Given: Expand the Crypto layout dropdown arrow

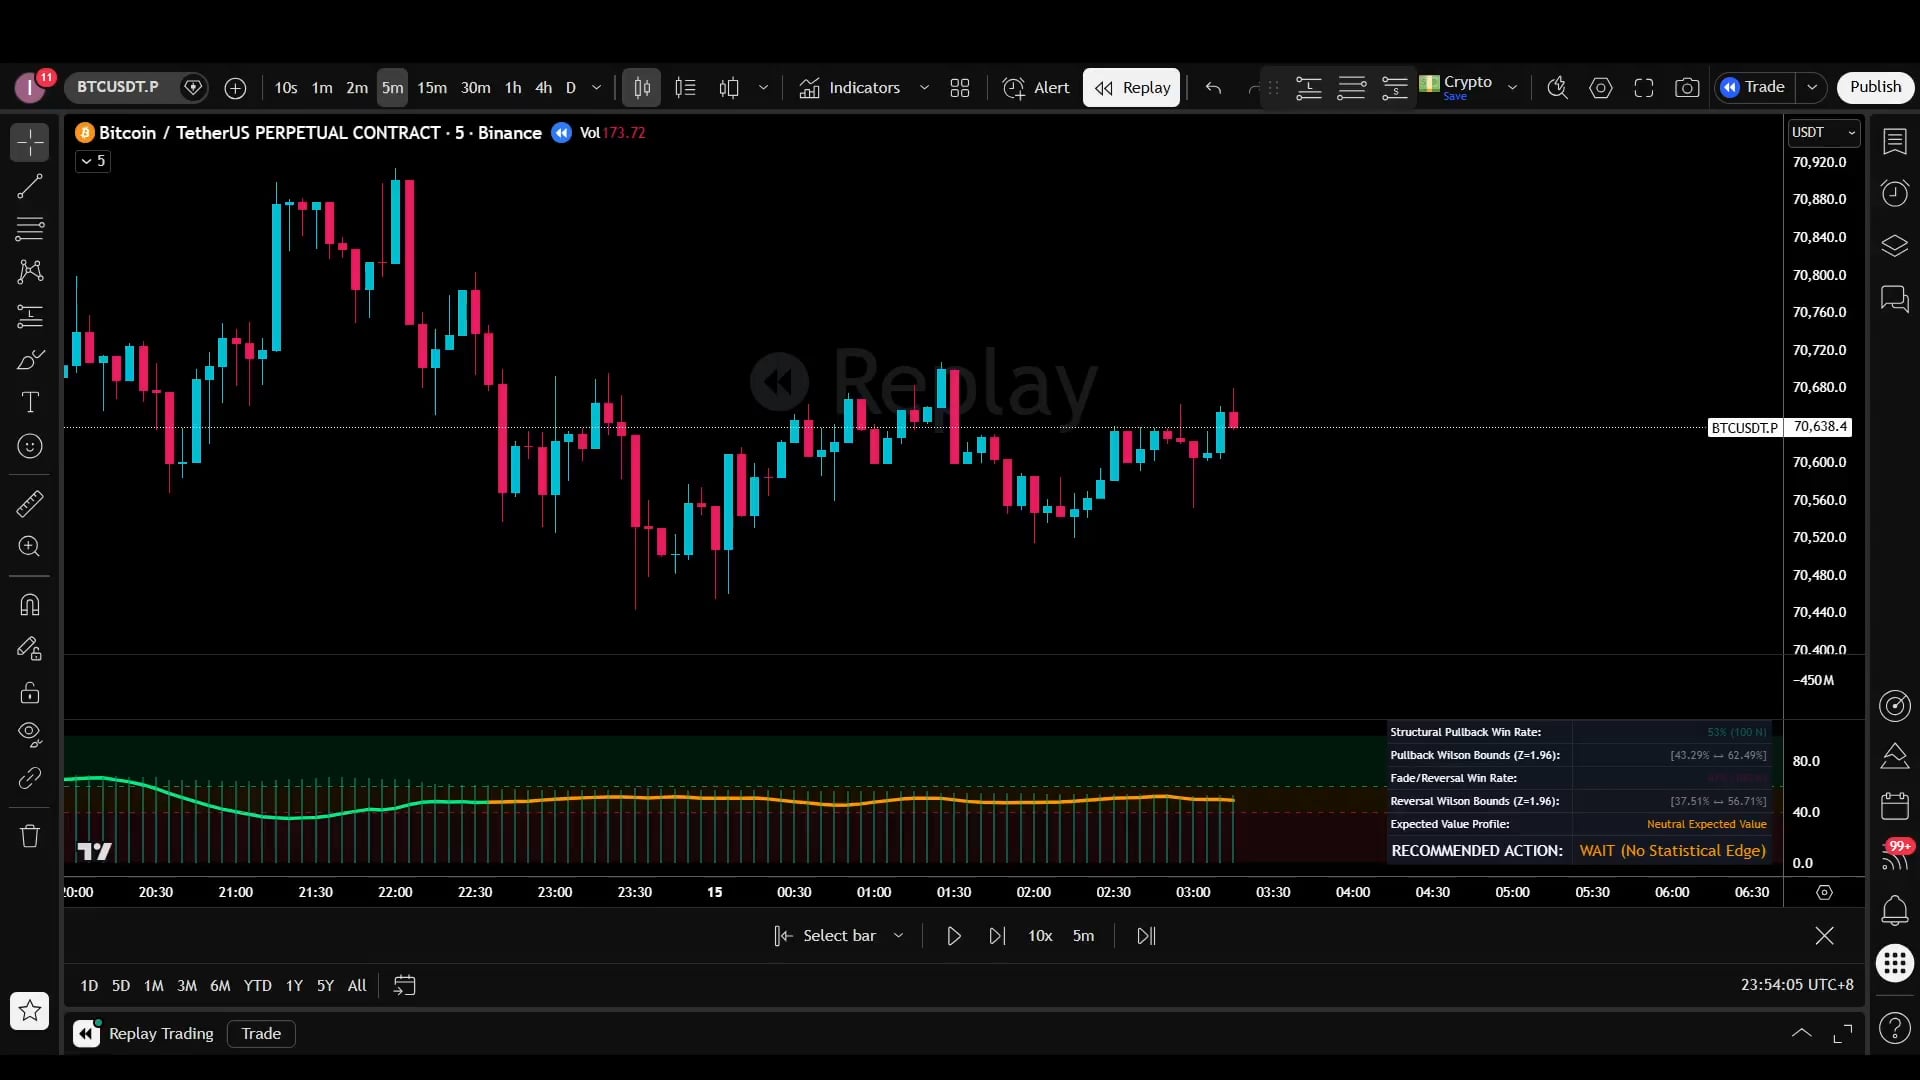Looking at the screenshot, I should tap(1512, 88).
